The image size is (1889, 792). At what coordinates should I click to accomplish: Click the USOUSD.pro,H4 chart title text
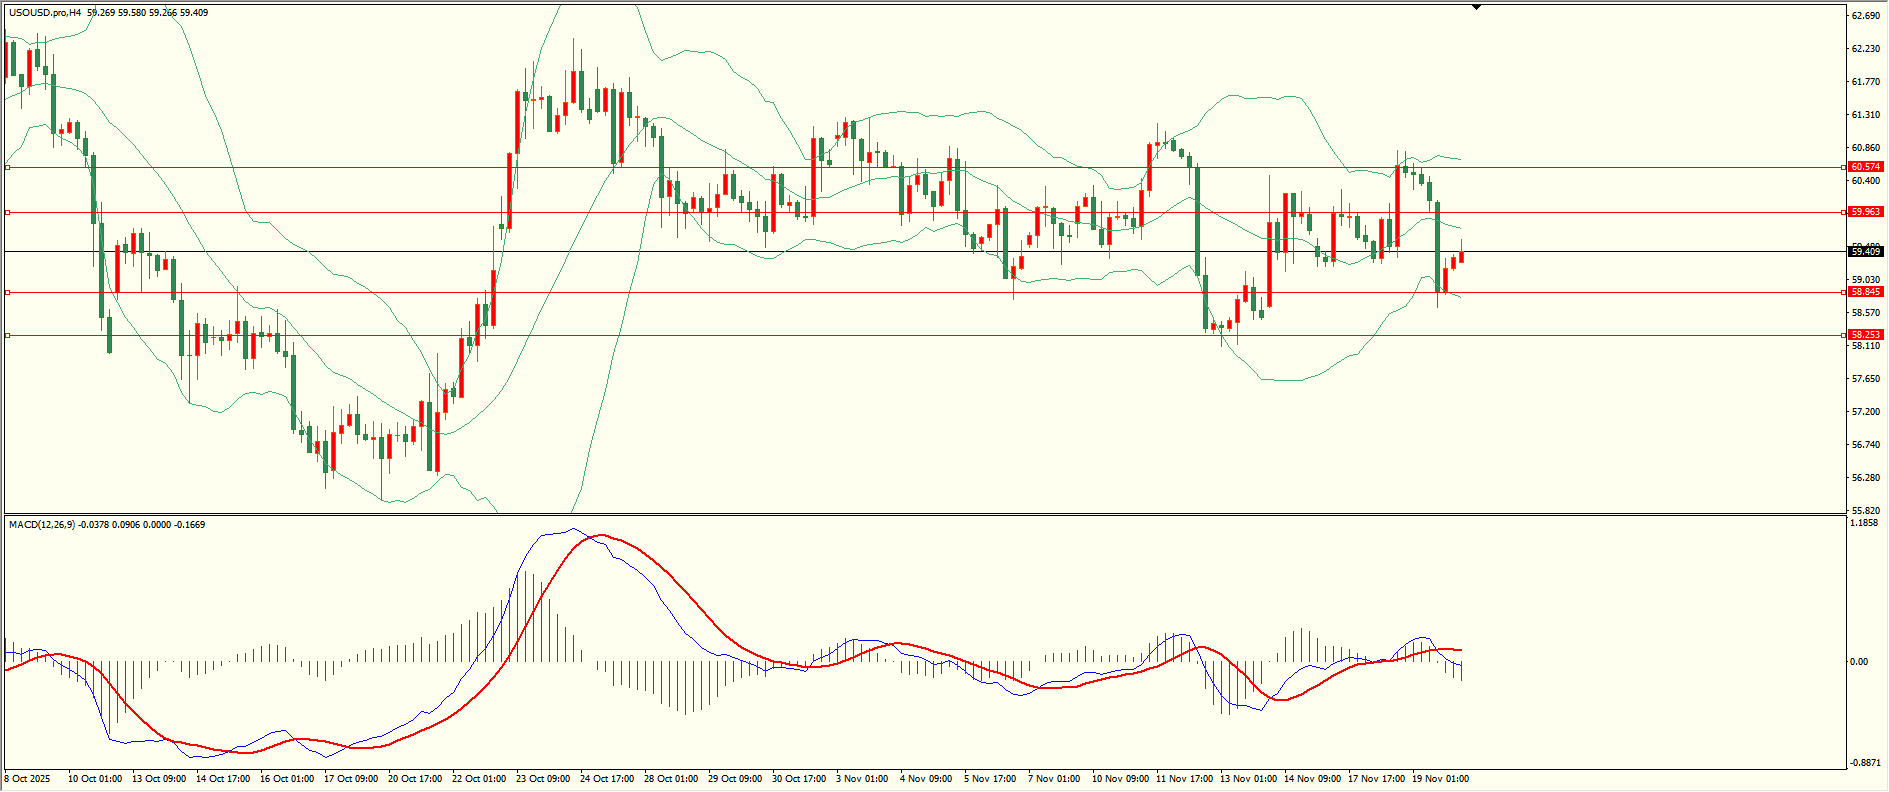point(45,13)
